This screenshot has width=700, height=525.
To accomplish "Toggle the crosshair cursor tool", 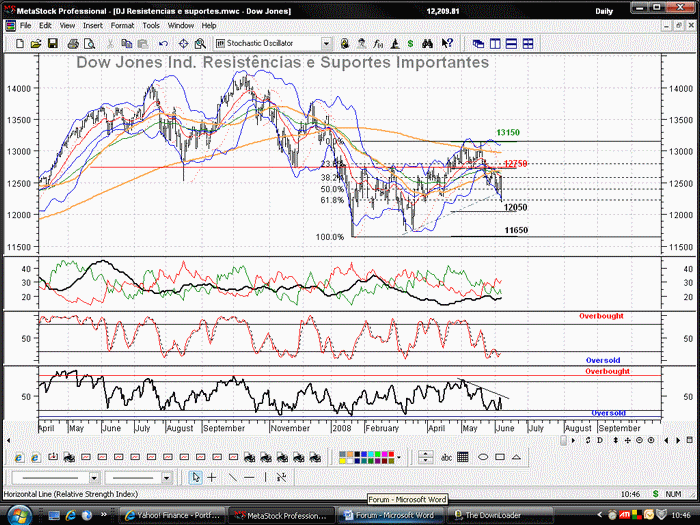I will coord(212,477).
